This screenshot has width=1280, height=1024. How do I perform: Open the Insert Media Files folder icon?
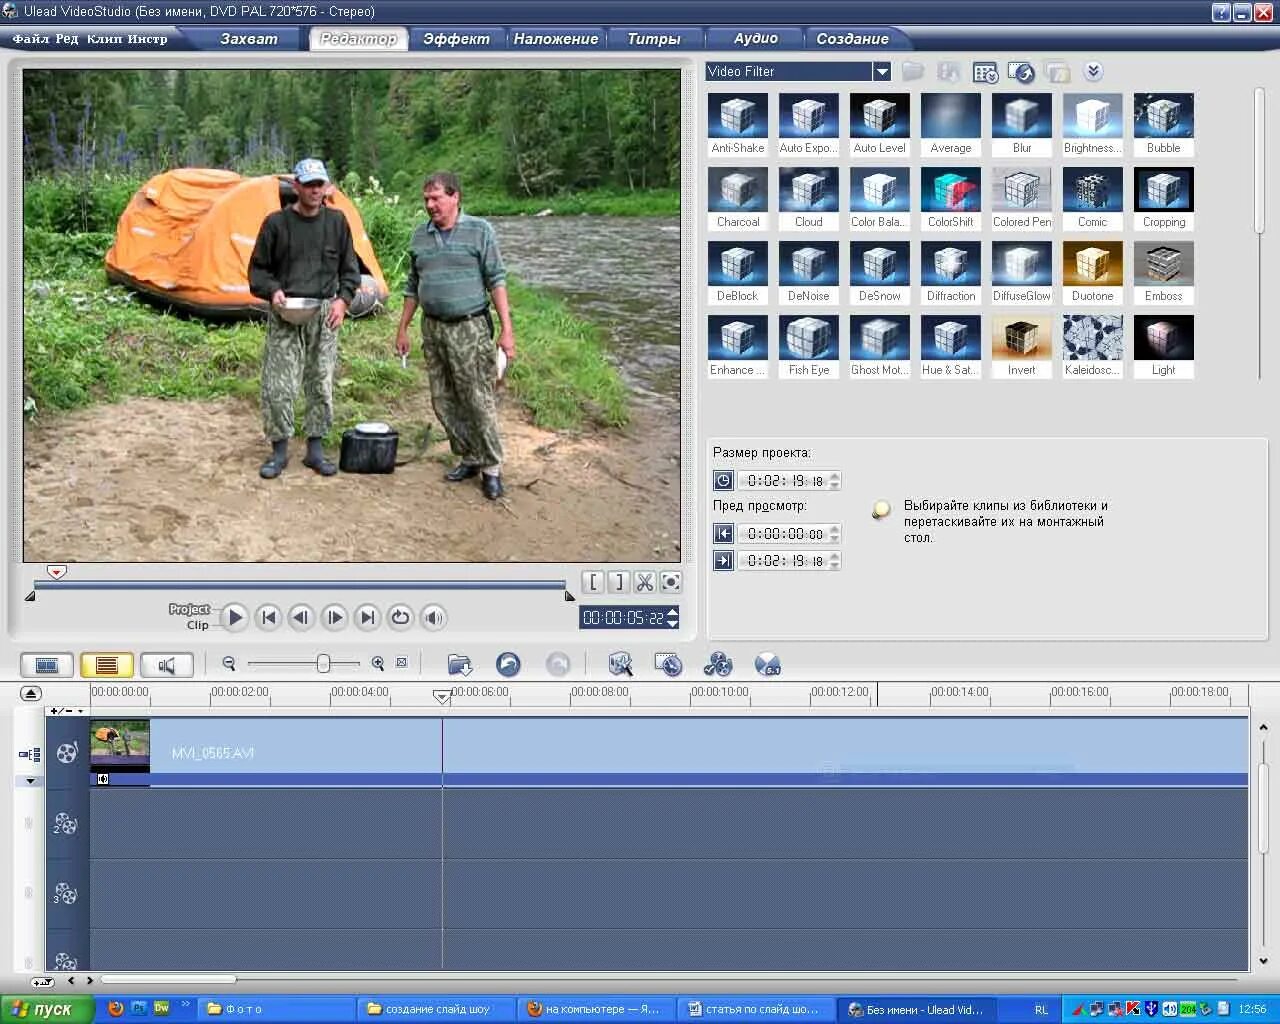tap(458, 663)
